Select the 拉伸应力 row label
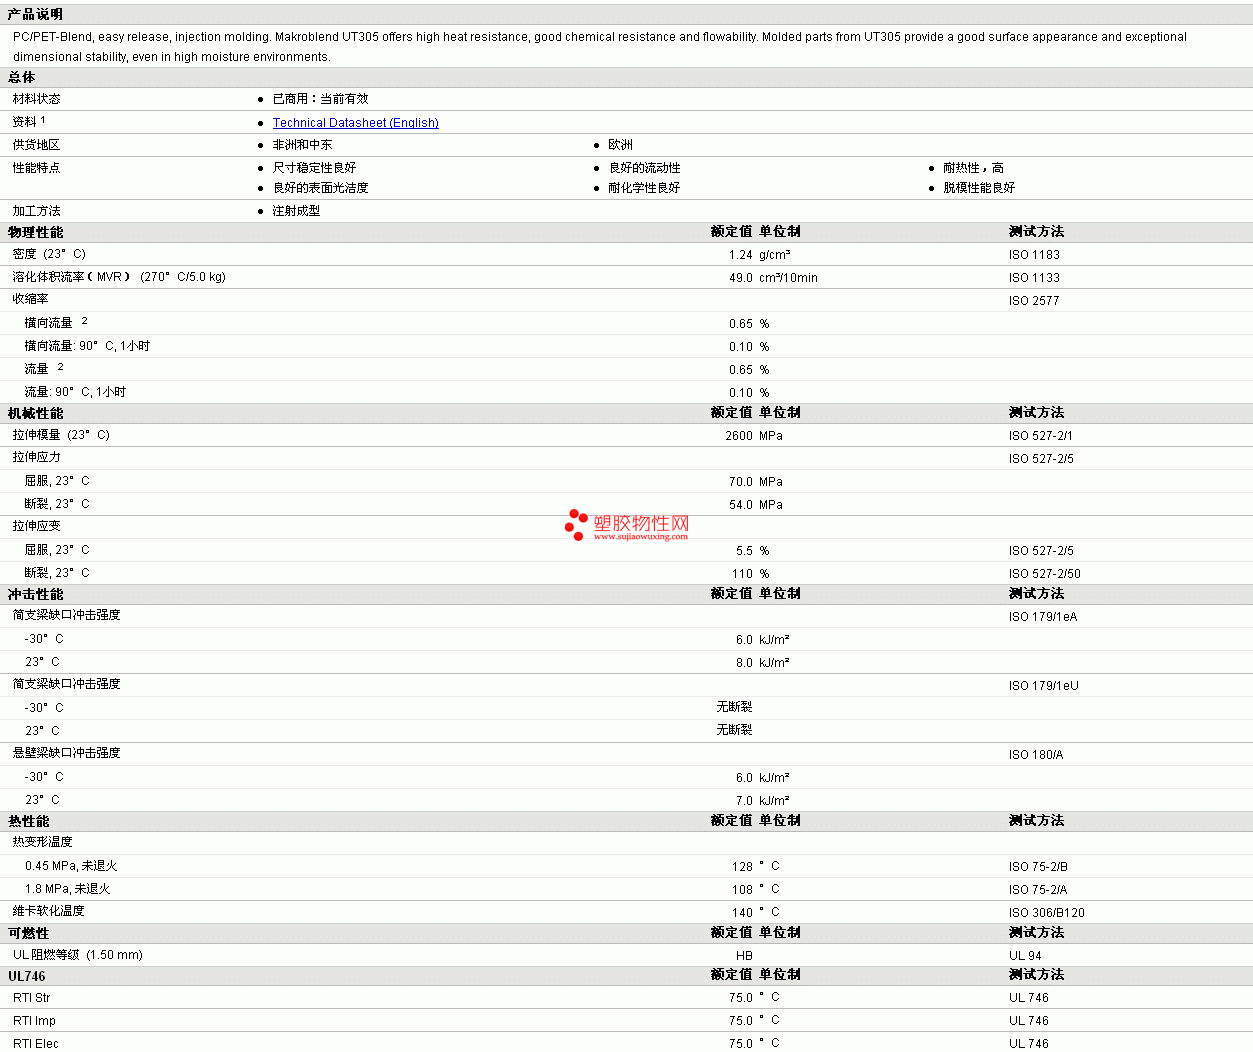This screenshot has width=1253, height=1052. tap(36, 457)
